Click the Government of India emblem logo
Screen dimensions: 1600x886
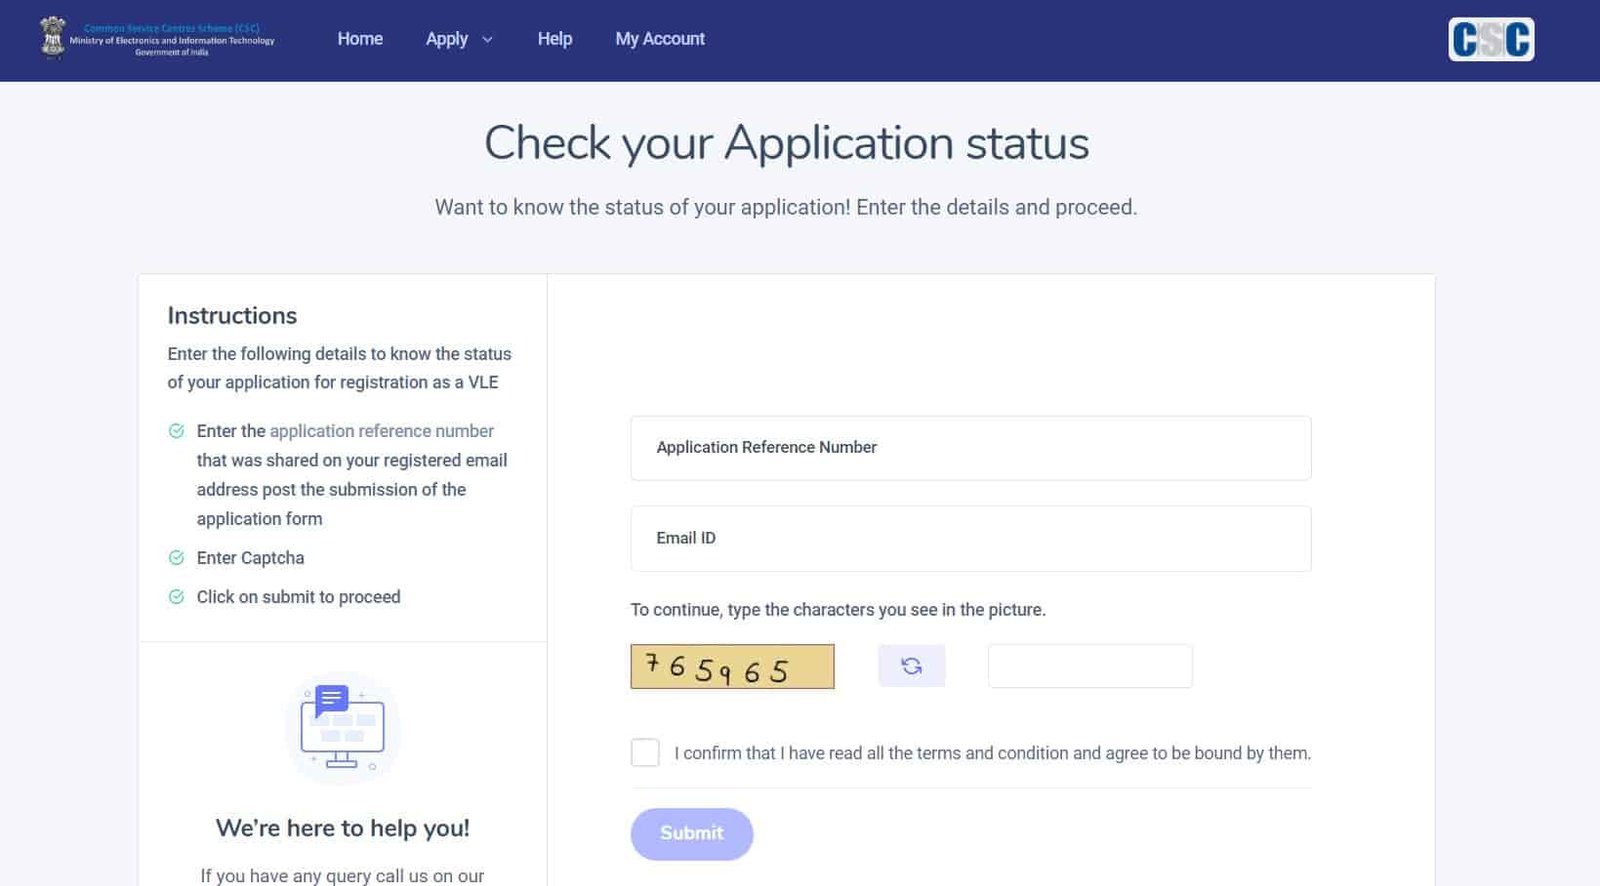pos(52,38)
